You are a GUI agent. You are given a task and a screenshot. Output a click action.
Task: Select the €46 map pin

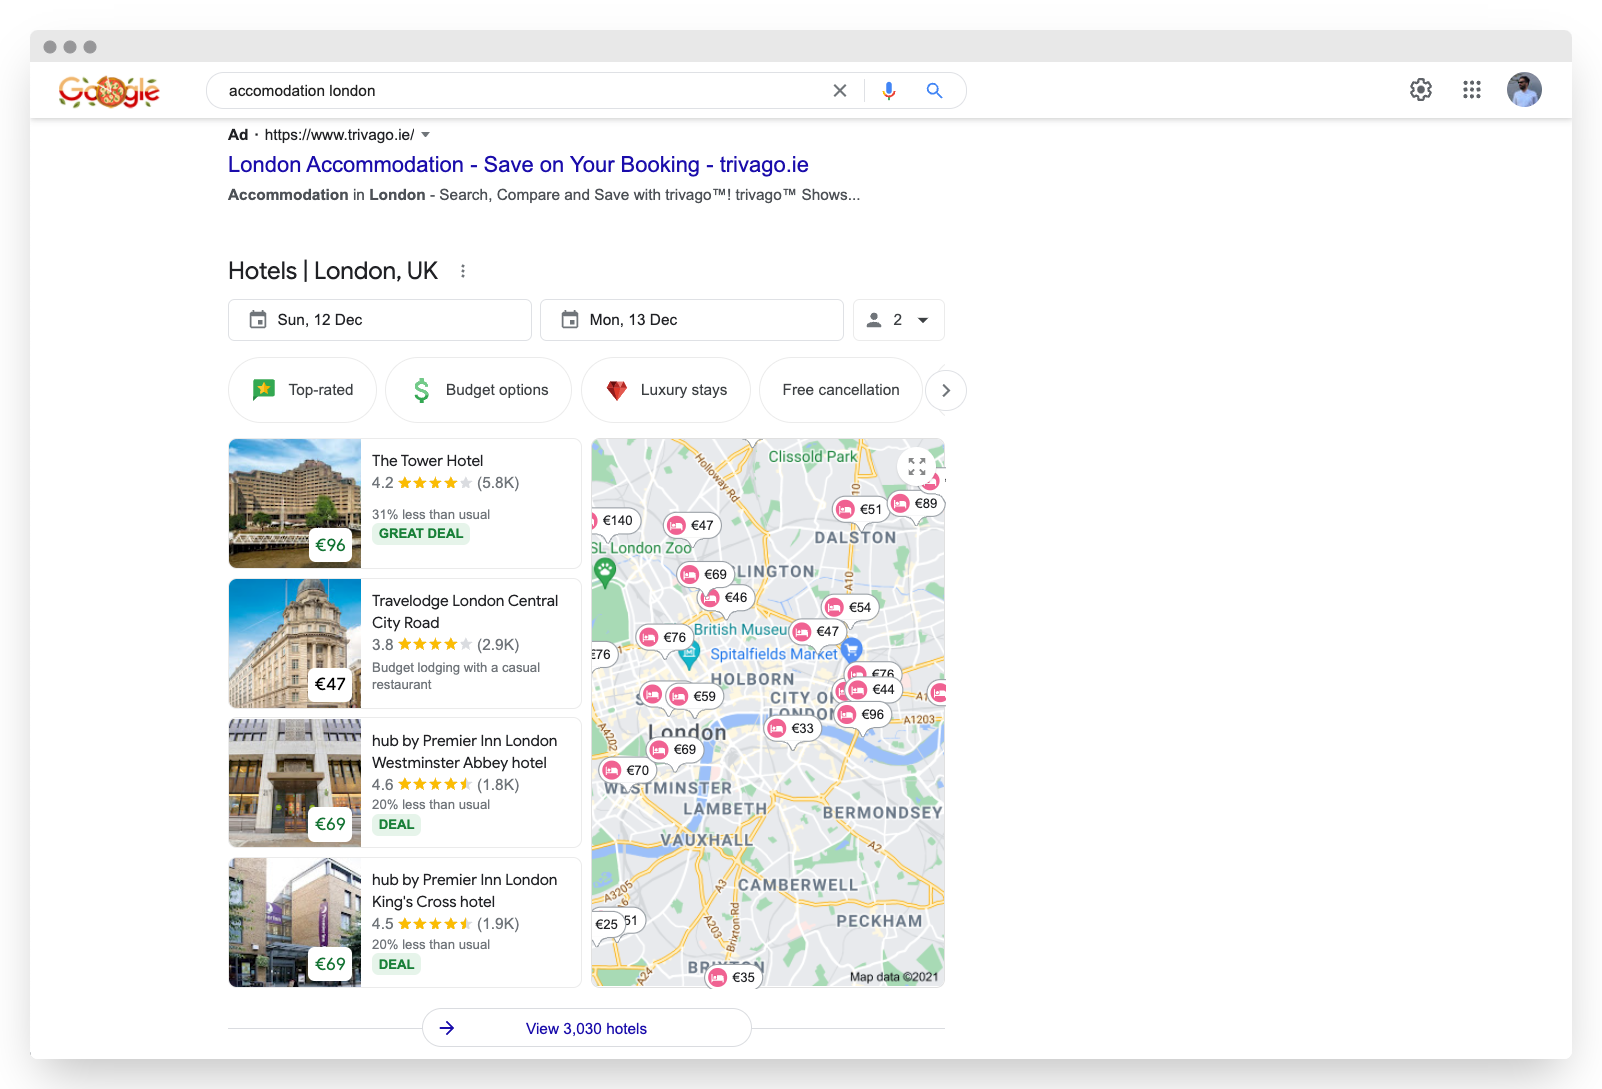point(725,598)
